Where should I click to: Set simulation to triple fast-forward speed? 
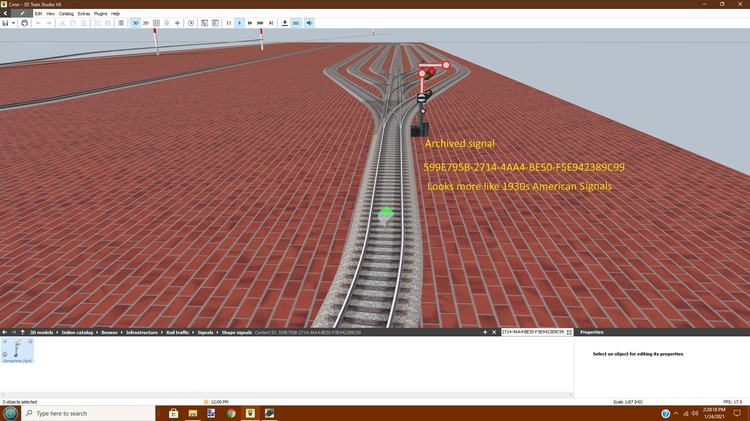[x=260, y=23]
